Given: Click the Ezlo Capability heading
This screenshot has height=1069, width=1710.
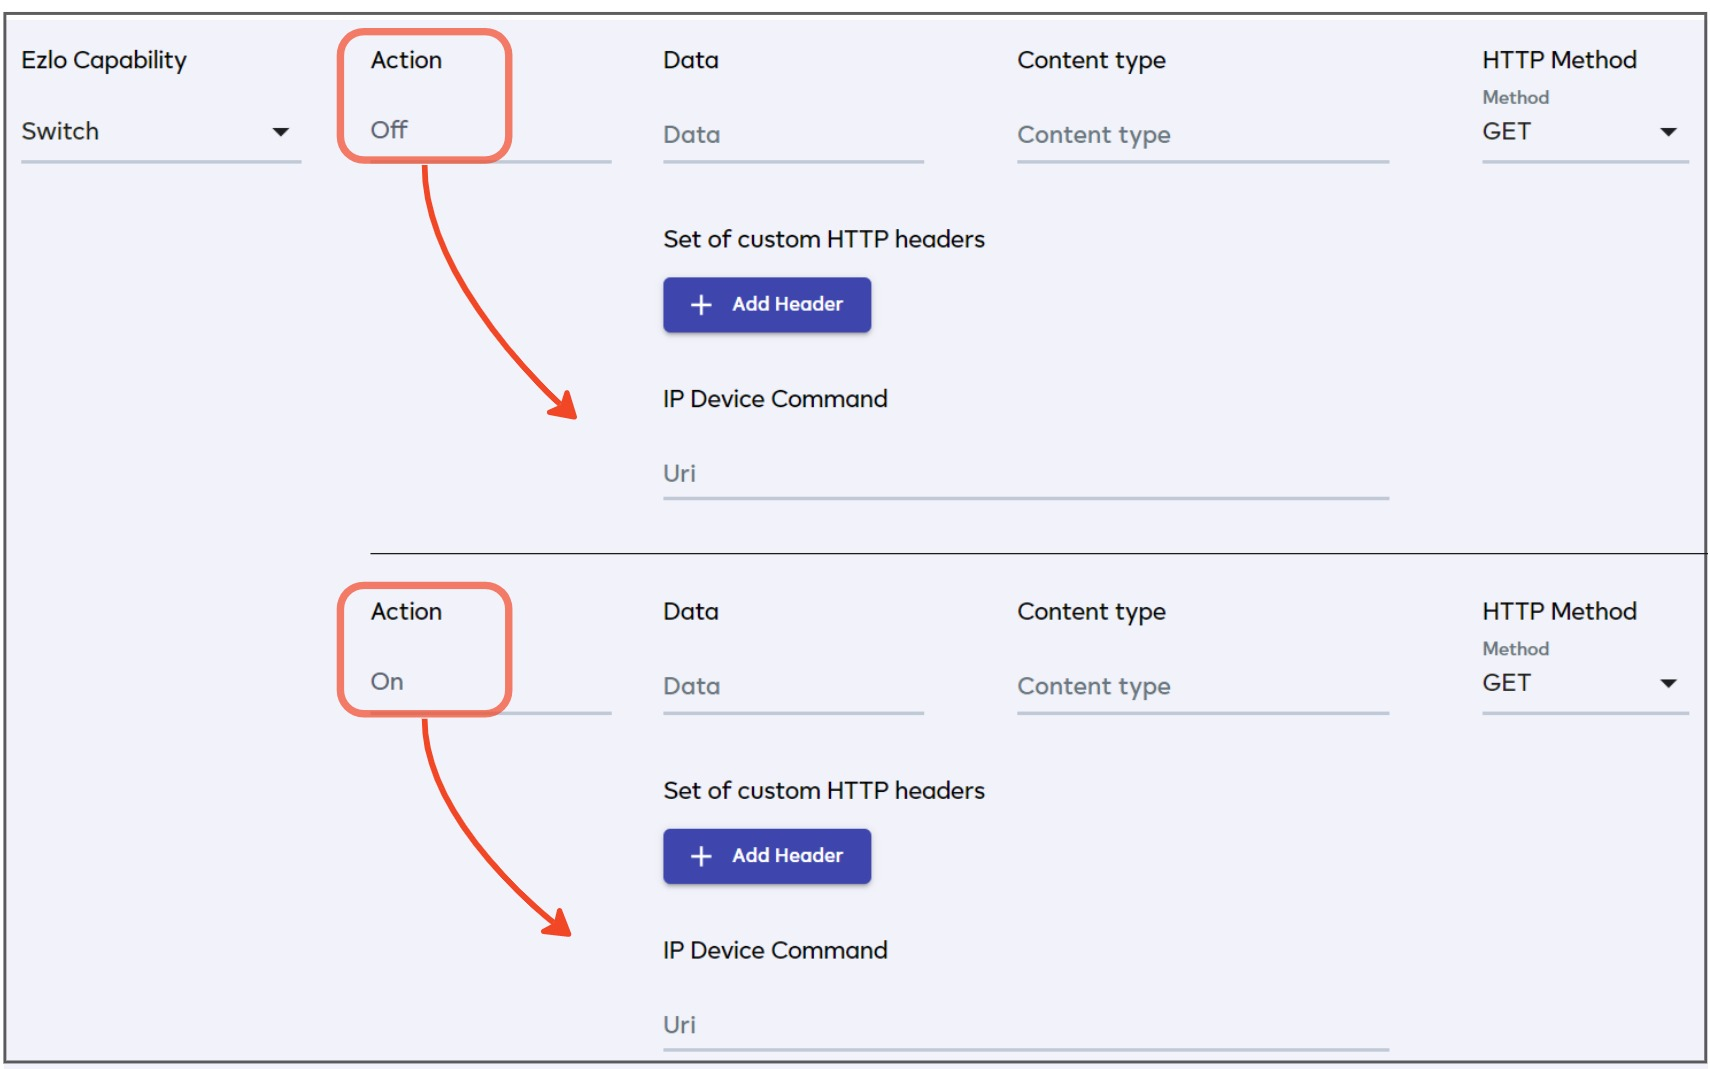Looking at the screenshot, I should point(104,60).
